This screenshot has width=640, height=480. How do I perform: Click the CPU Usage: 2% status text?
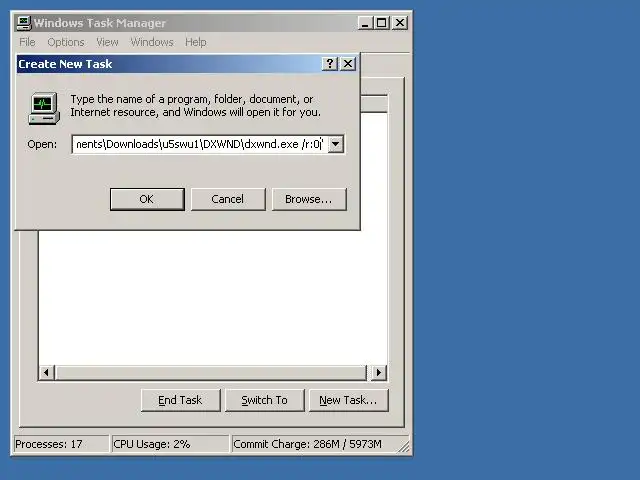[152, 444]
